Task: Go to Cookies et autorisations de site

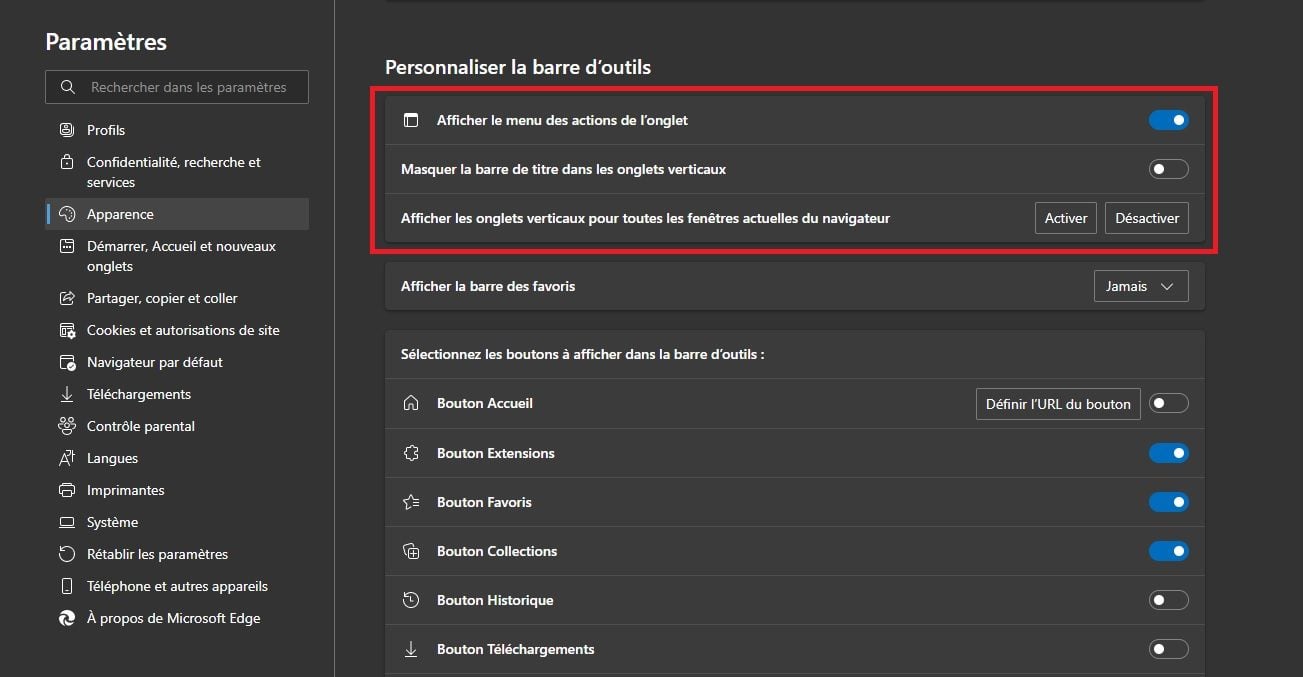Action: coord(183,330)
